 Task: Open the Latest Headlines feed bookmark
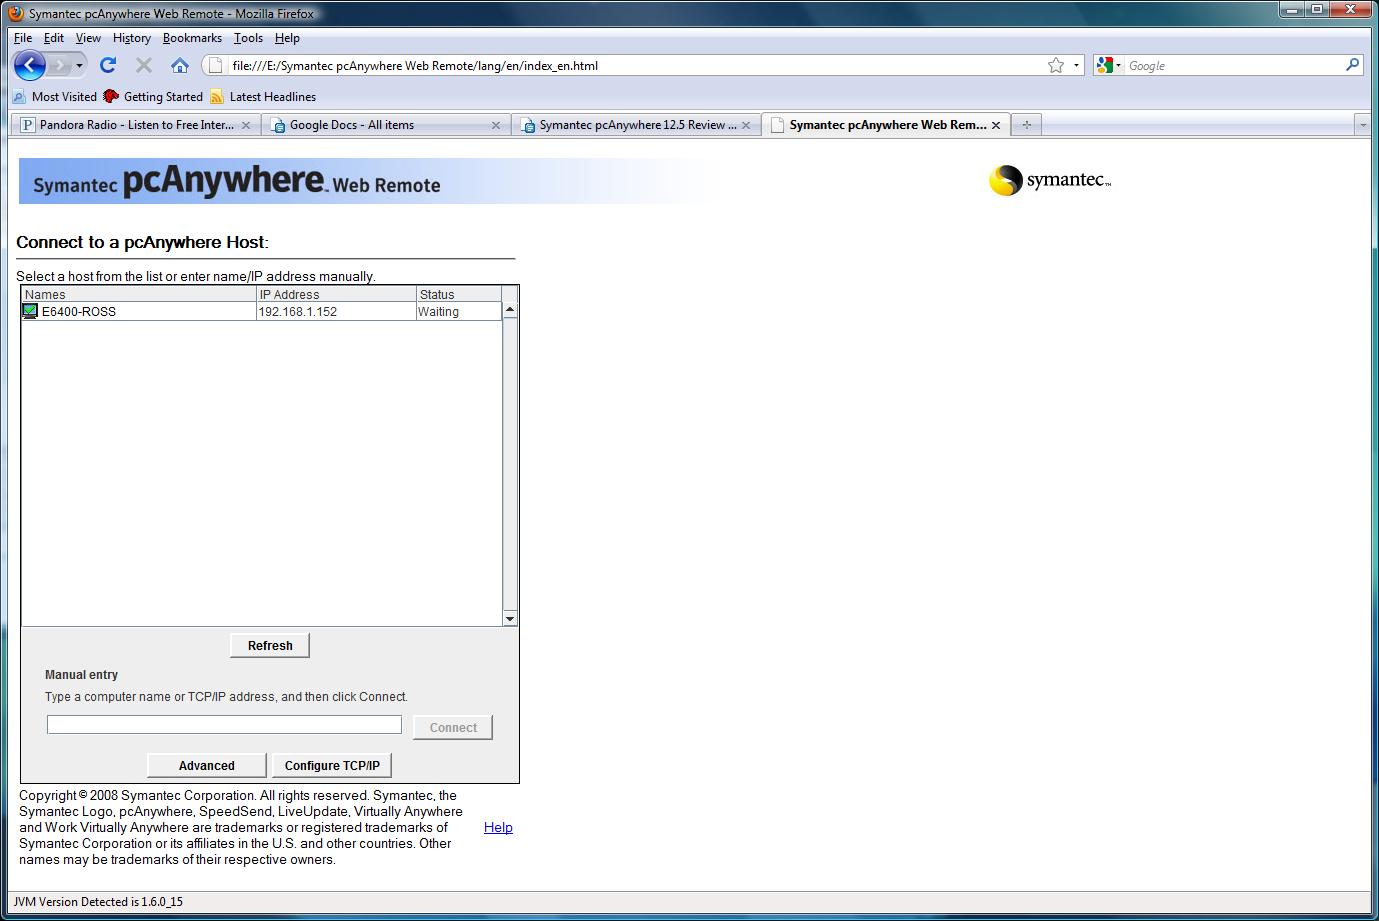263,97
